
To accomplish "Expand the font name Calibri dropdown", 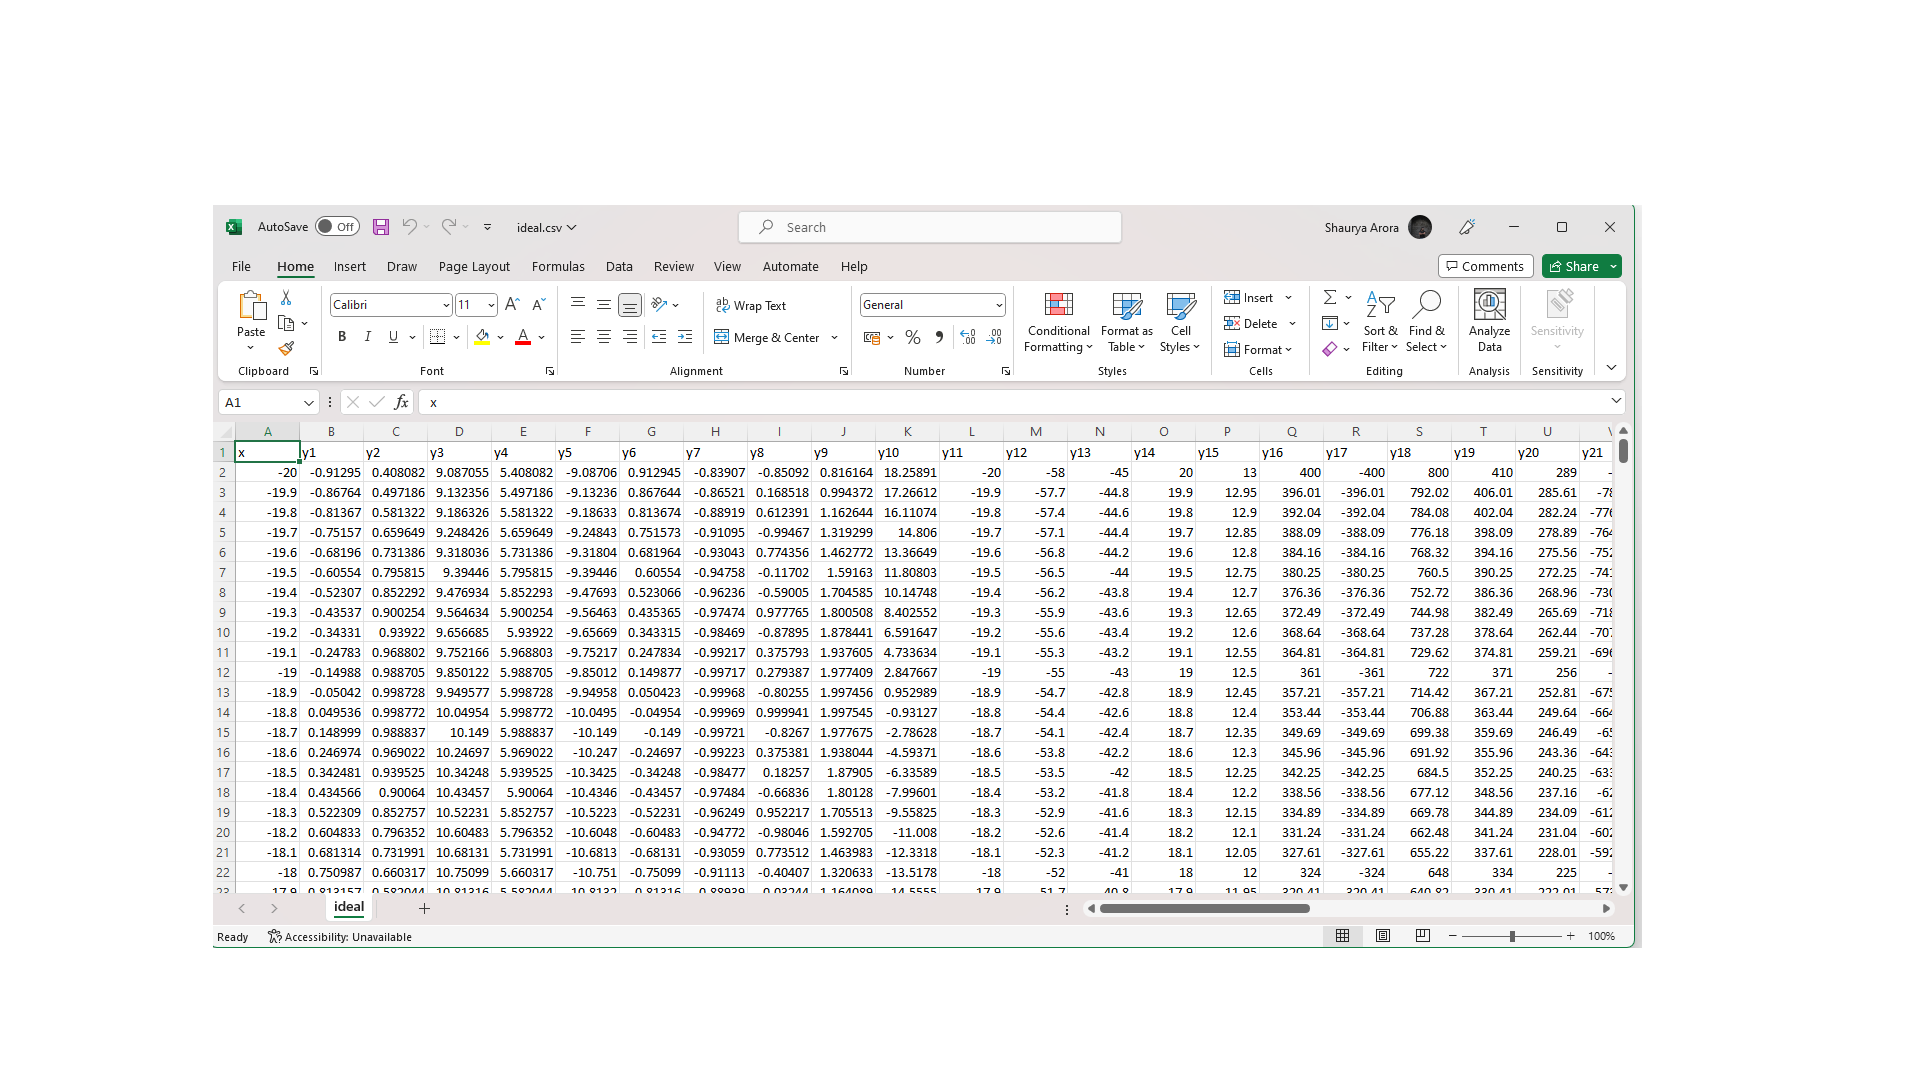I will 445,305.
